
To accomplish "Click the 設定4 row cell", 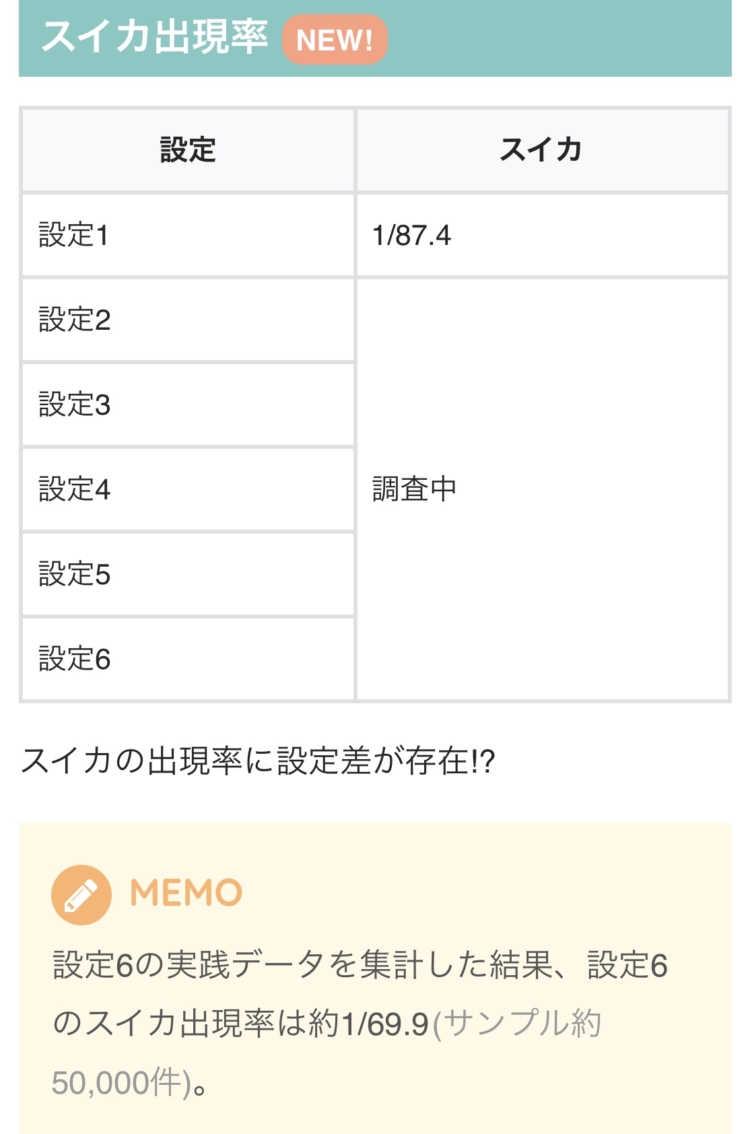I will tap(188, 490).
